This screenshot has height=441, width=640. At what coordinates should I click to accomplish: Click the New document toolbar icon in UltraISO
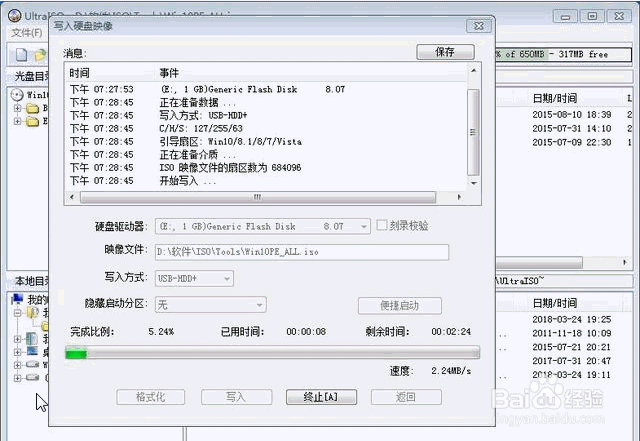[22, 55]
